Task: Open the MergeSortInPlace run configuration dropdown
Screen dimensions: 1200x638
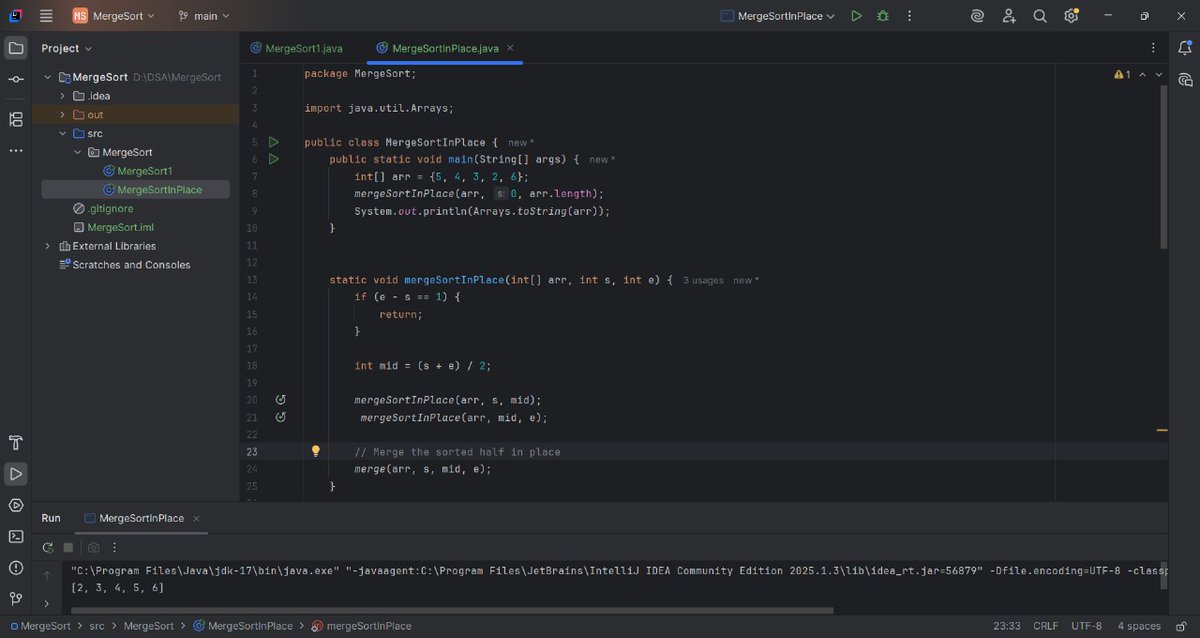Action: pos(778,16)
